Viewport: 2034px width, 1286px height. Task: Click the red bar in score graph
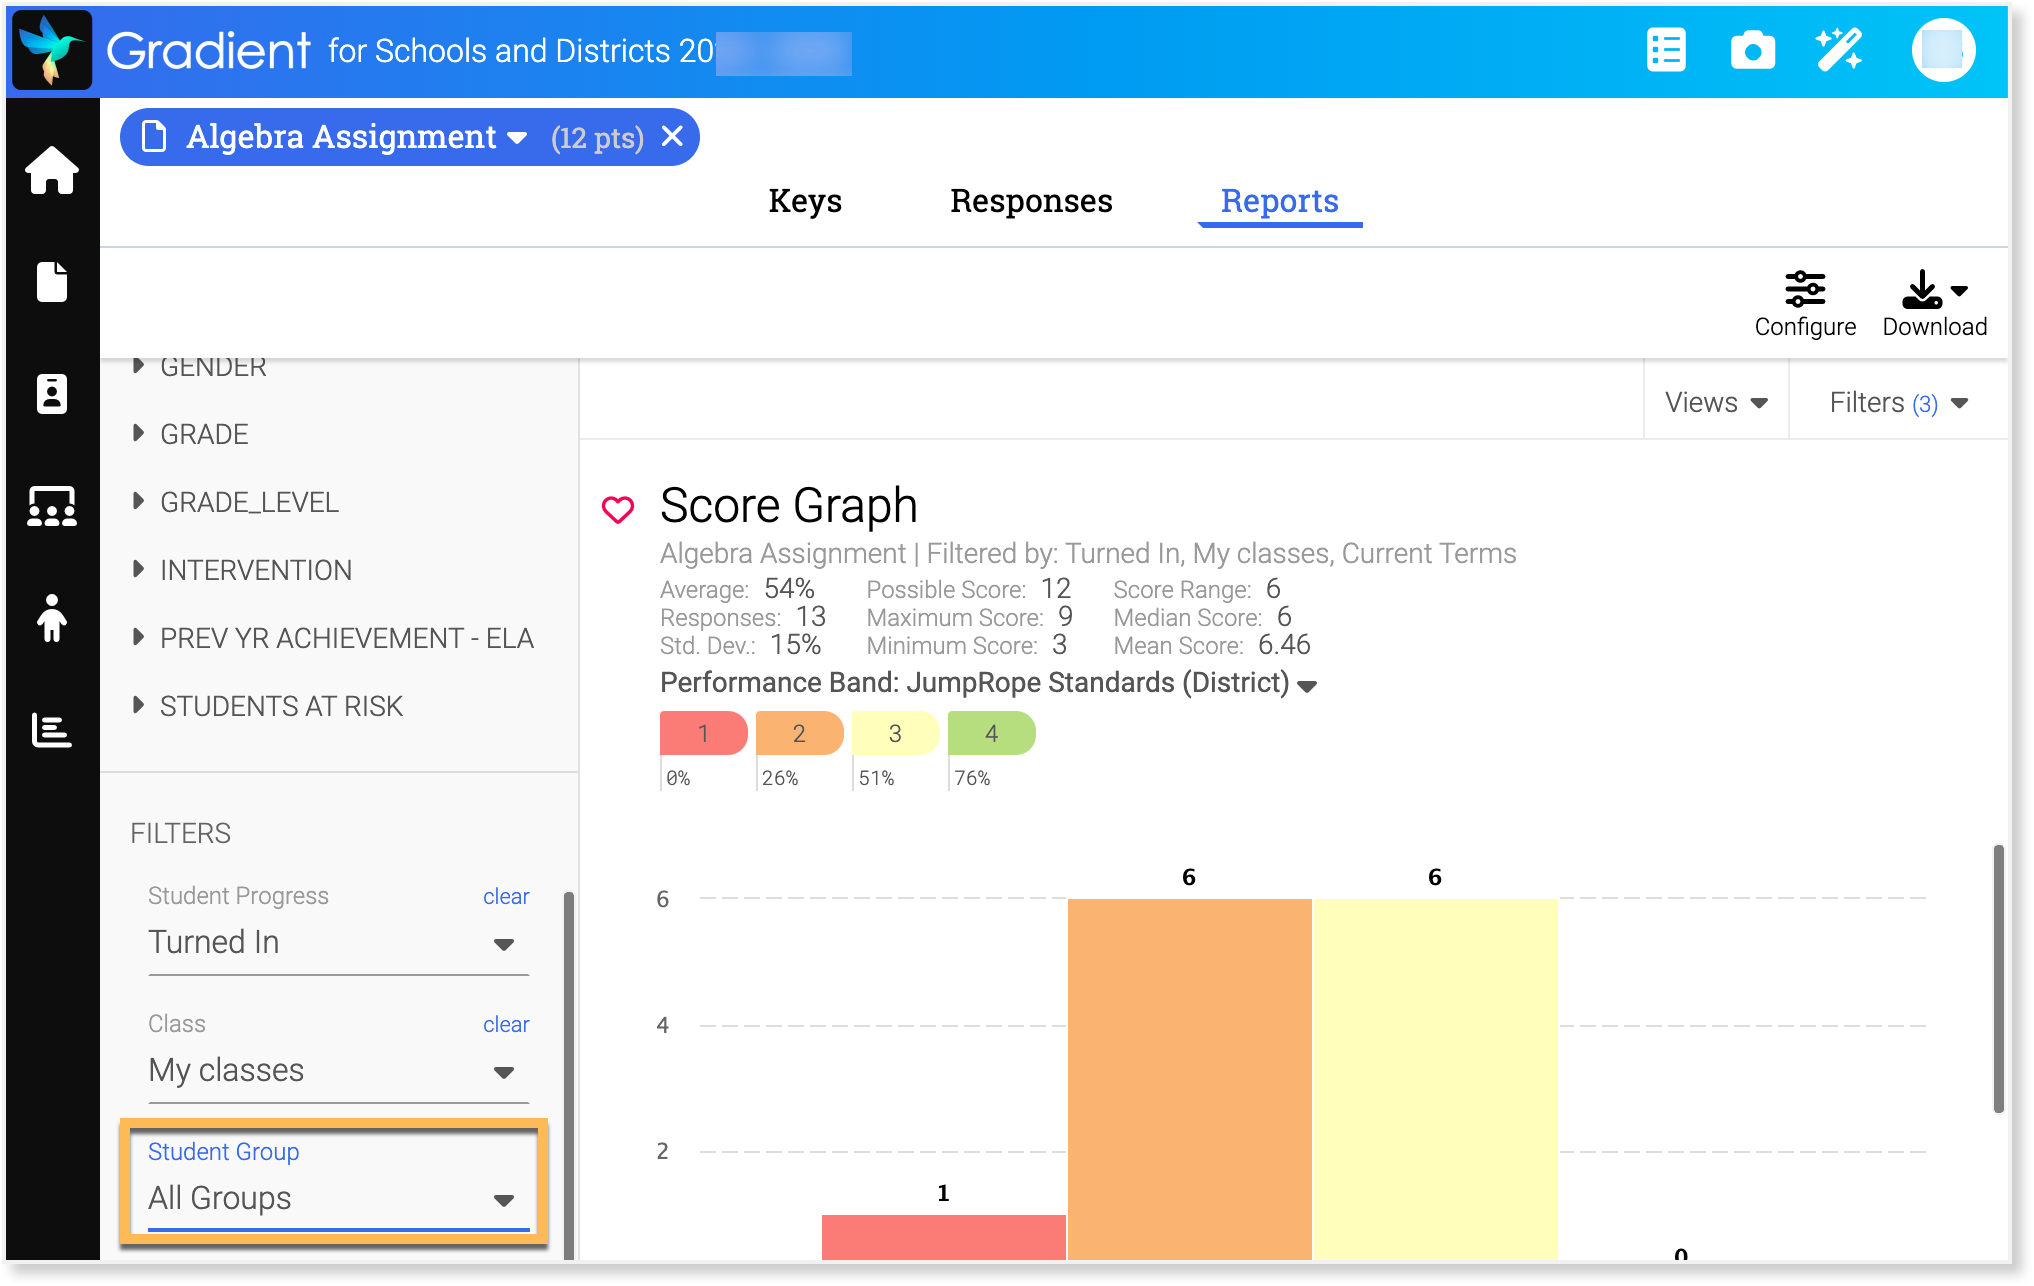click(943, 1237)
